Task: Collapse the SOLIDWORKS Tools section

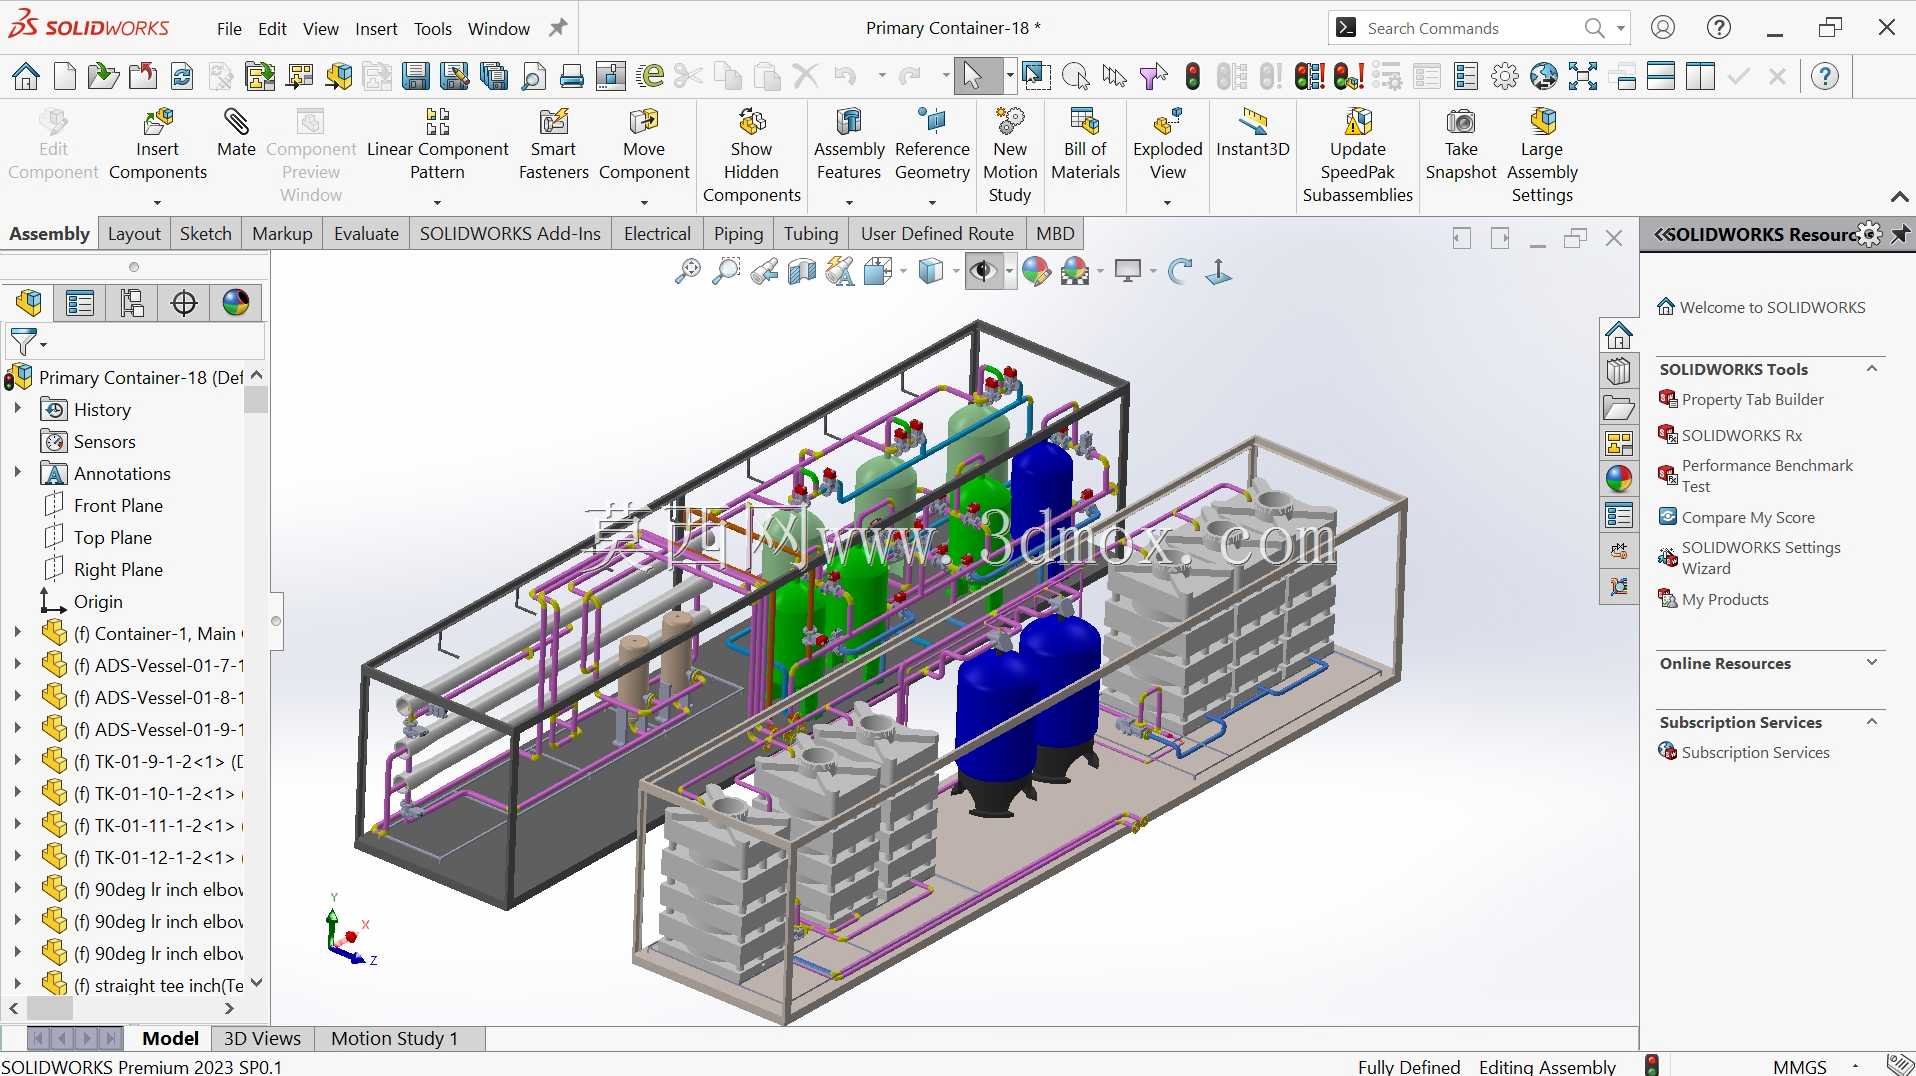Action: tap(1872, 369)
